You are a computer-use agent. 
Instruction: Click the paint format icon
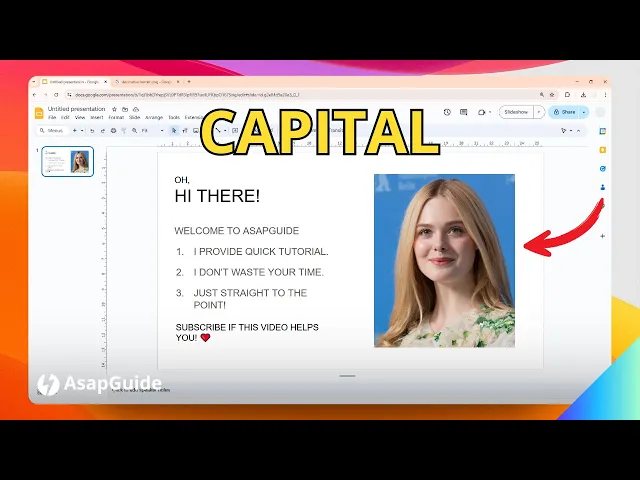click(124, 131)
